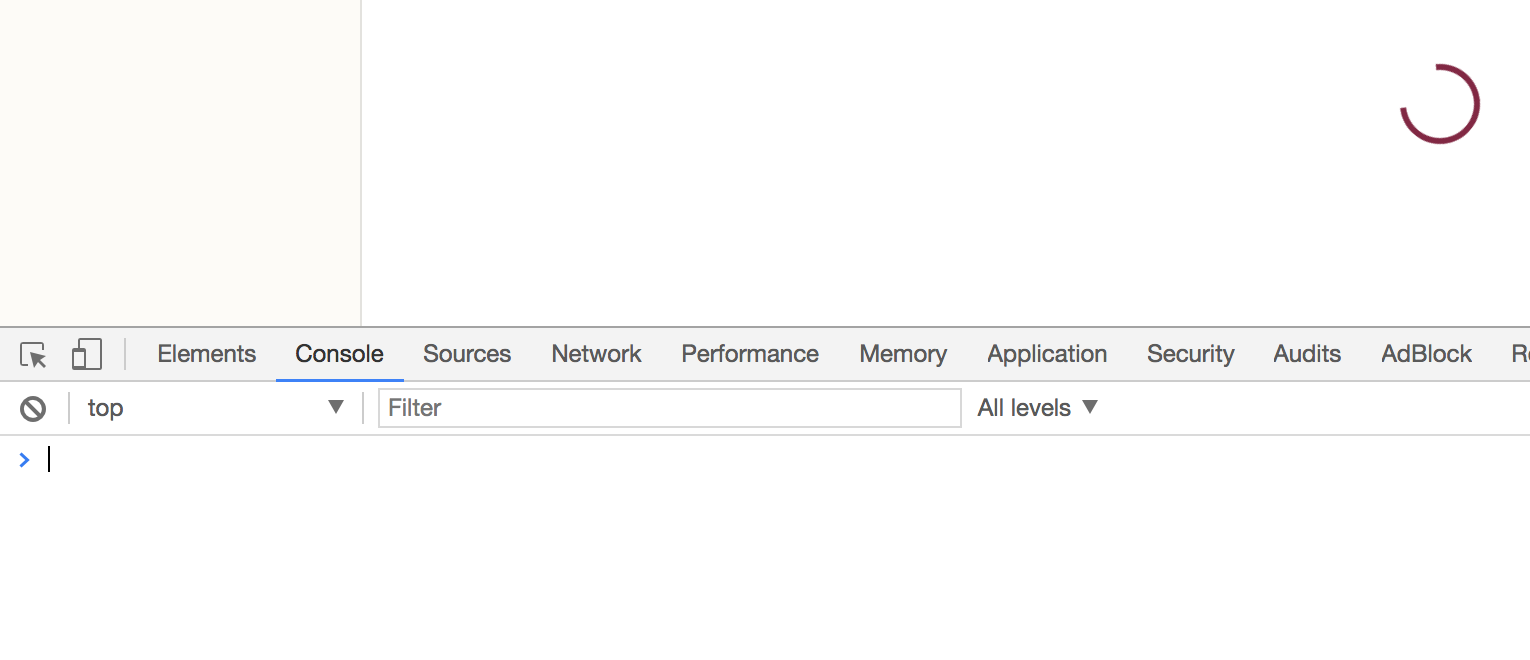Switch to the Network panel
The image size is (1530, 660).
pos(596,354)
